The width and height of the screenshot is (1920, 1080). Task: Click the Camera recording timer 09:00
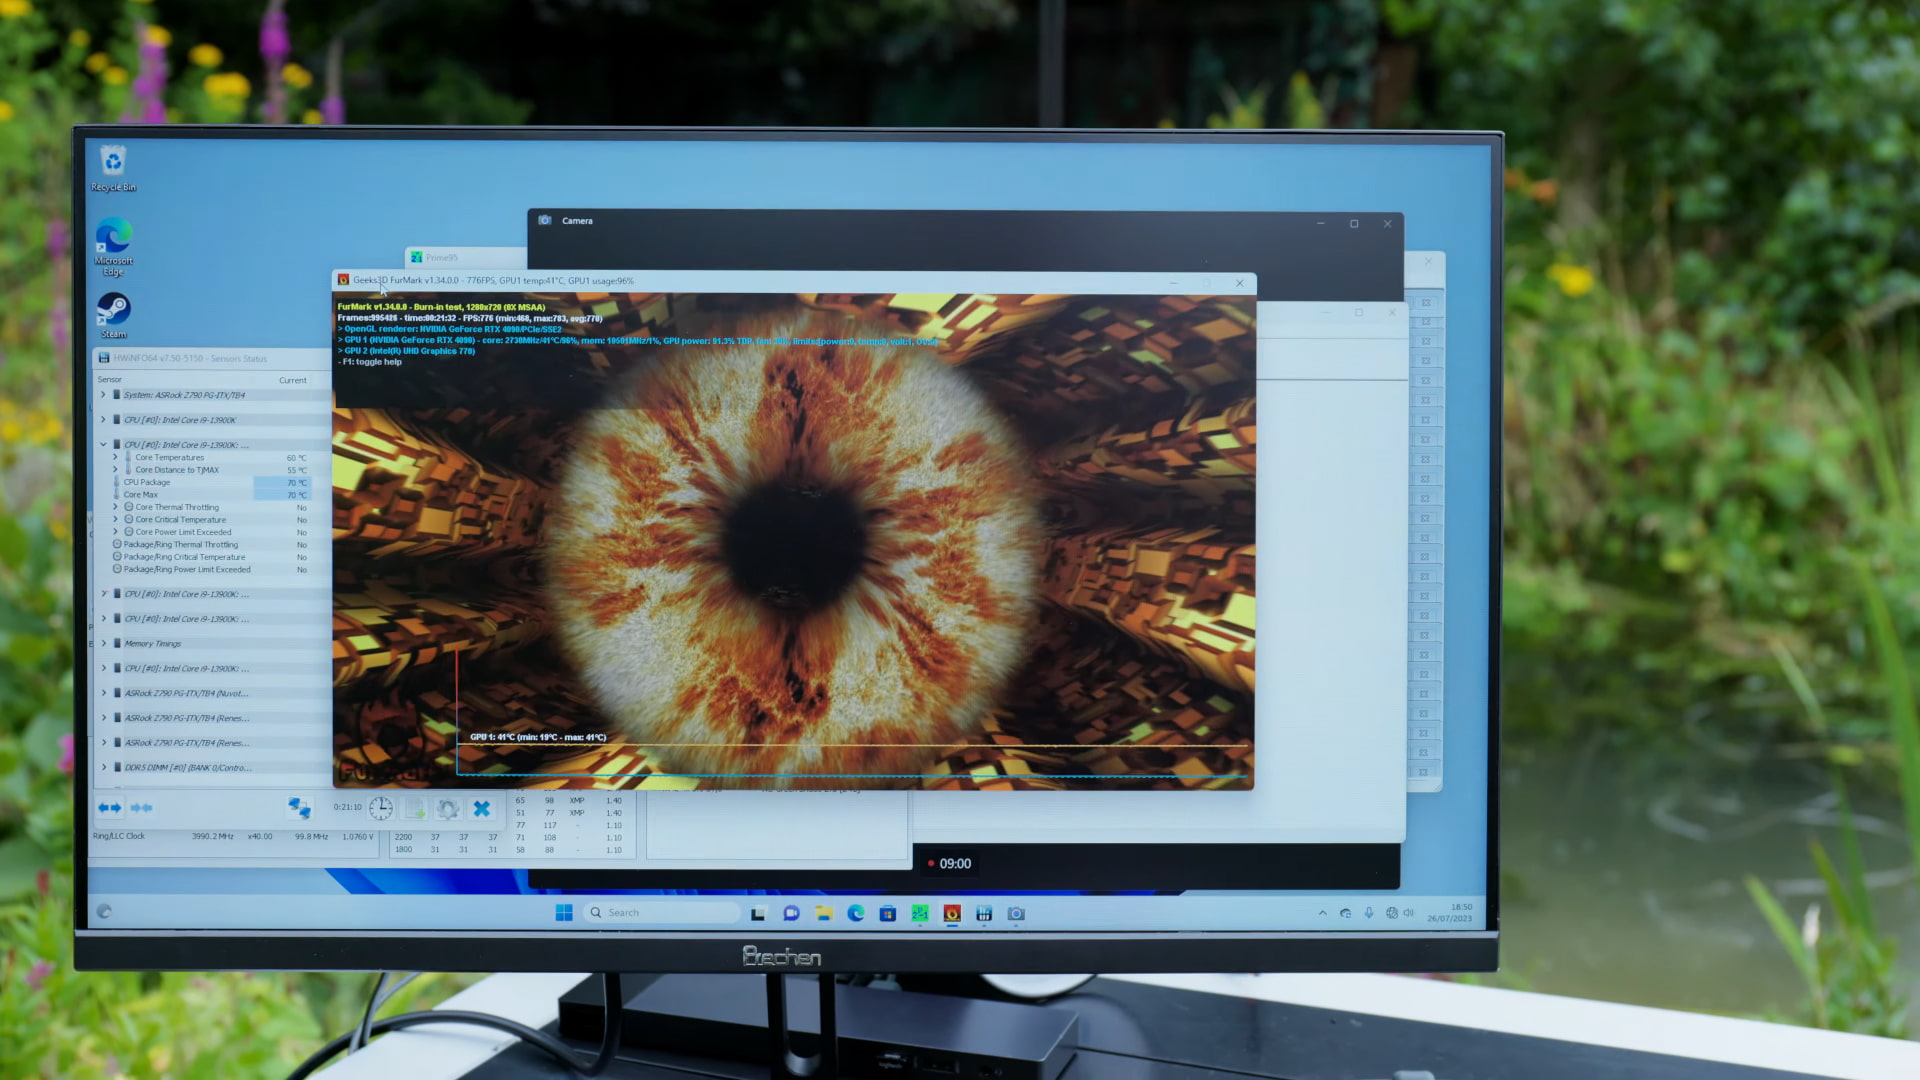tap(949, 864)
